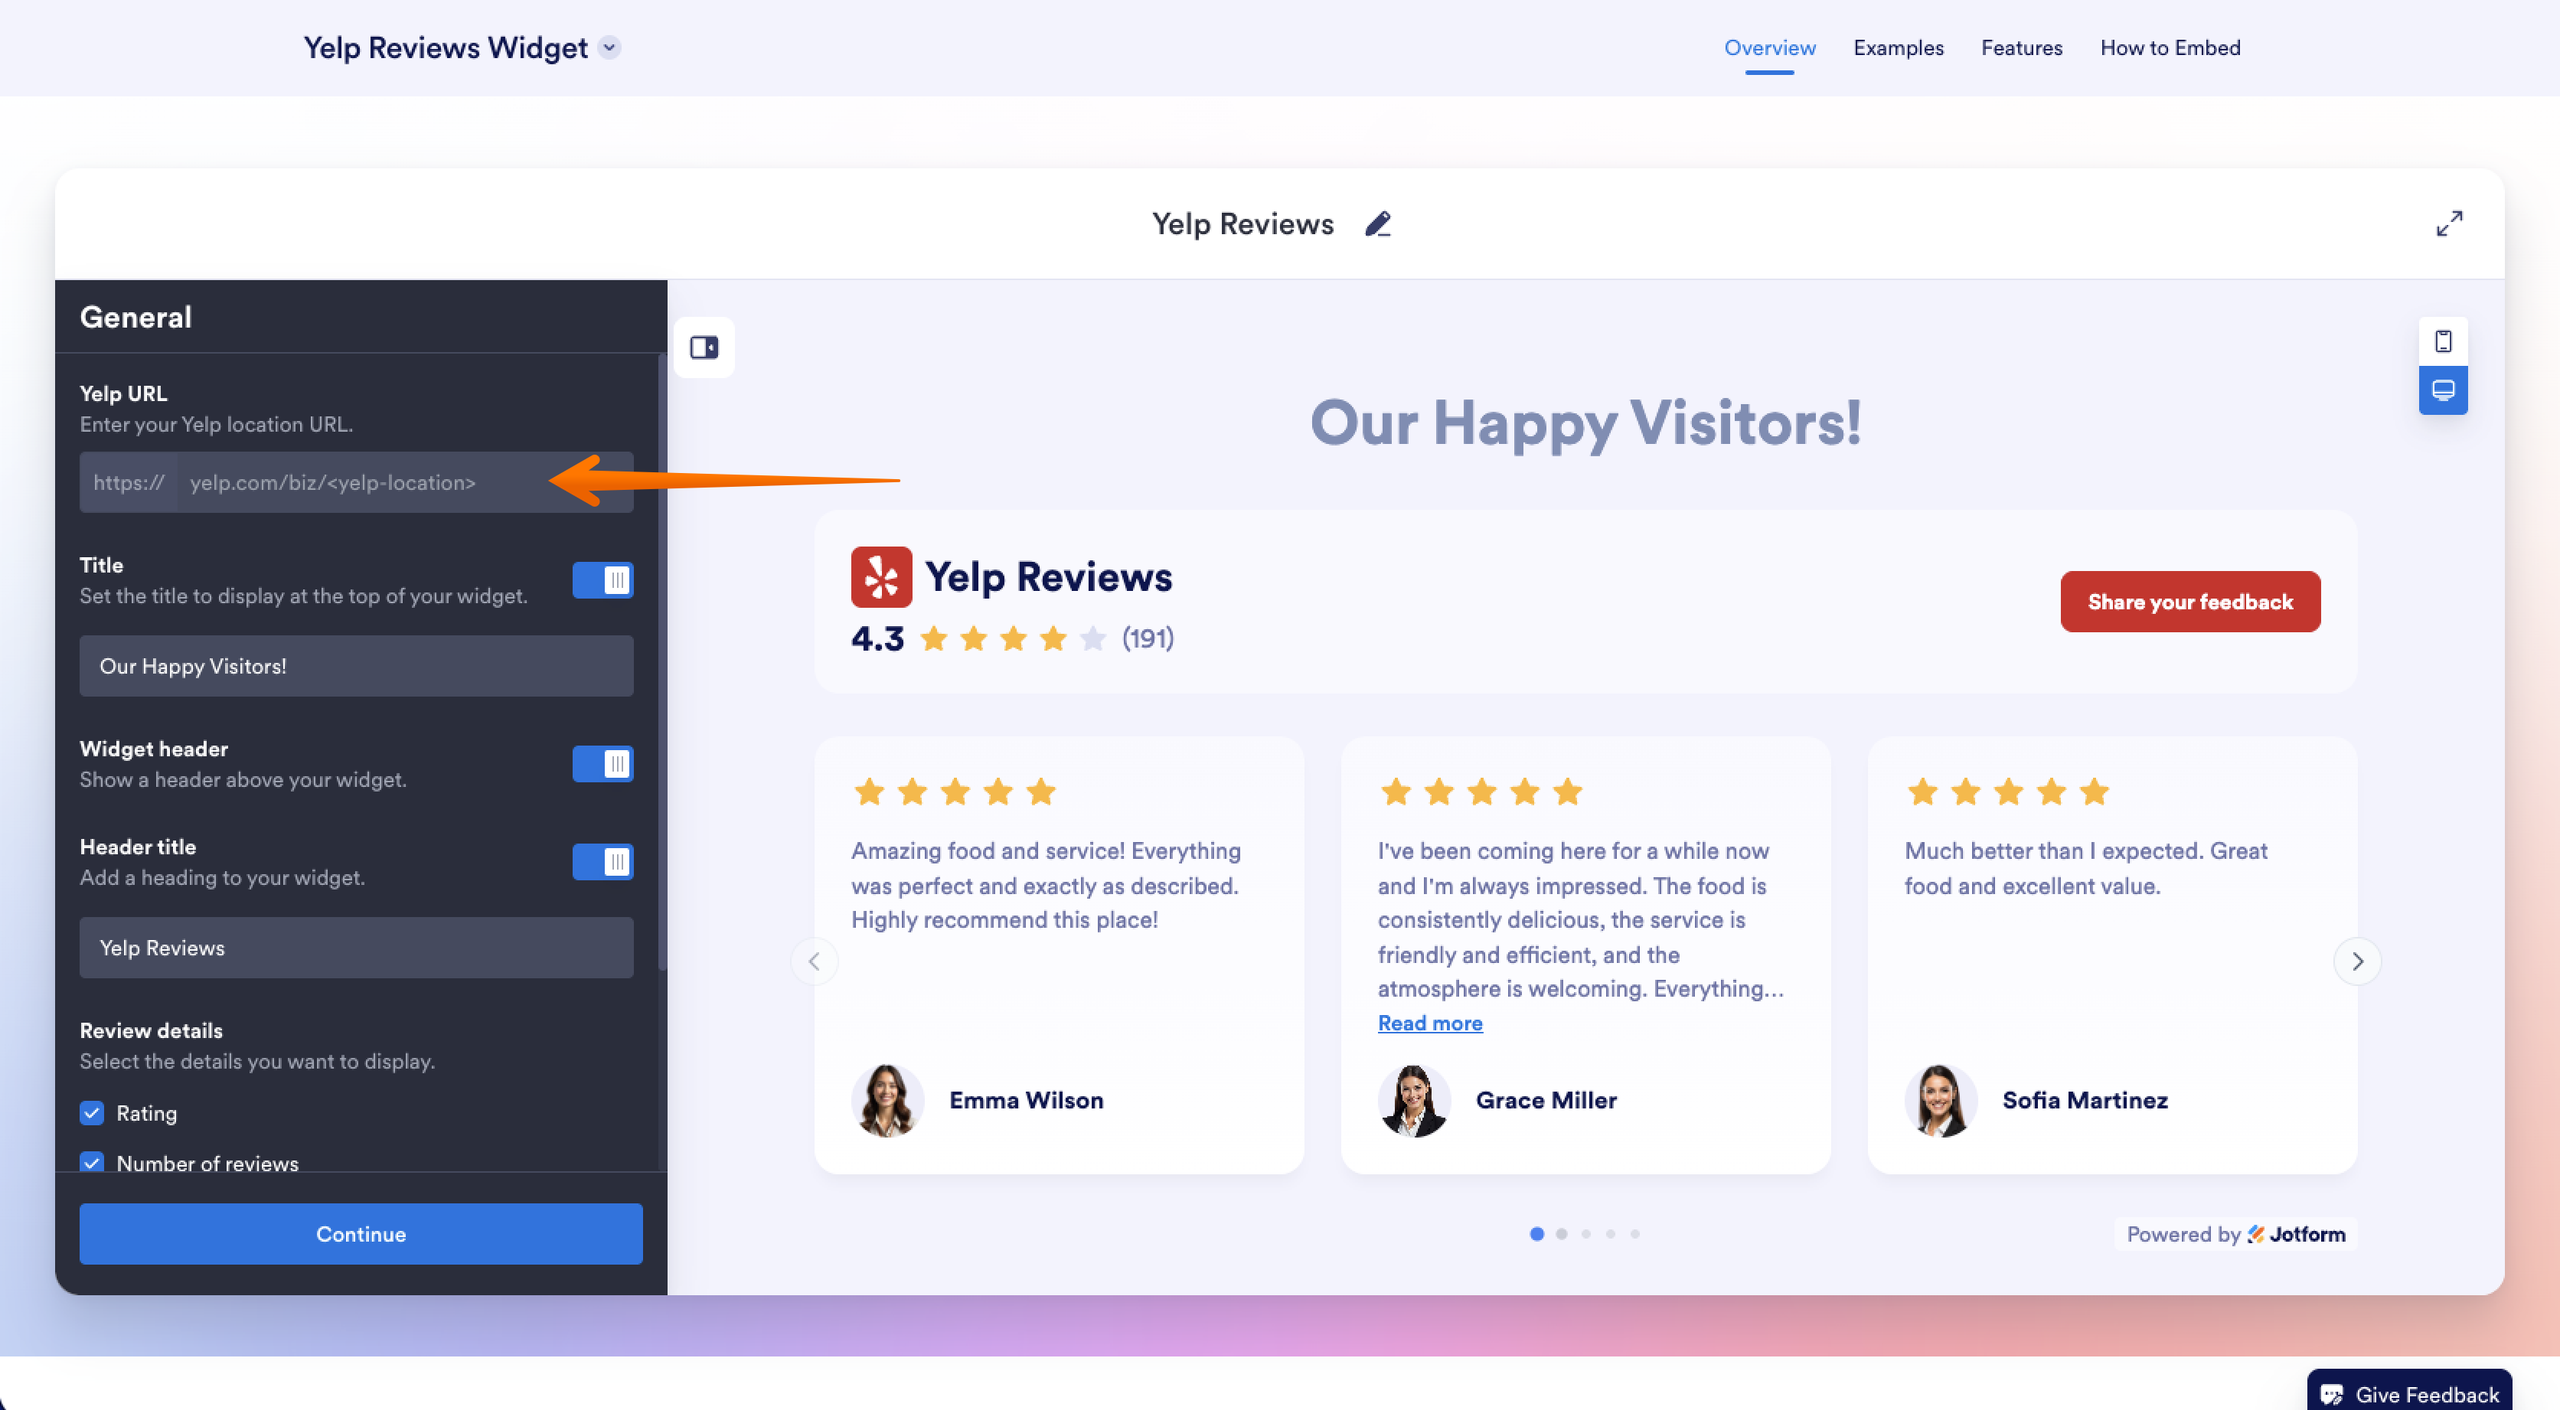This screenshot has width=2560, height=1410.
Task: Edit widget name with pencil icon
Action: pos(1378,224)
